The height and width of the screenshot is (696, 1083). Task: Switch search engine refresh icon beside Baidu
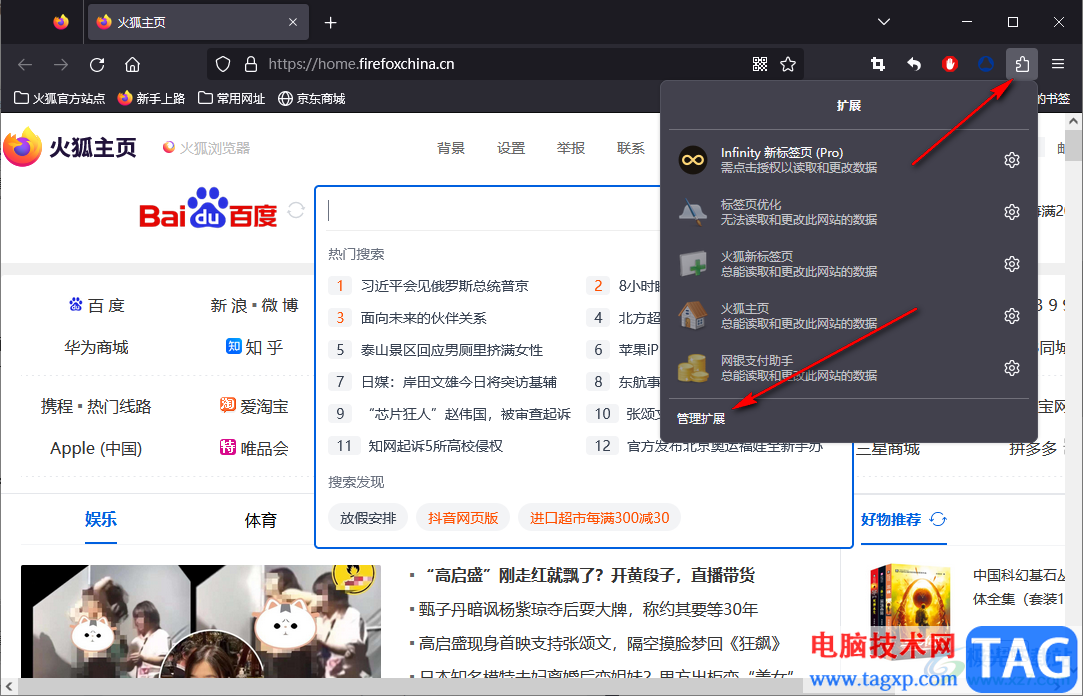pyautogui.click(x=296, y=210)
